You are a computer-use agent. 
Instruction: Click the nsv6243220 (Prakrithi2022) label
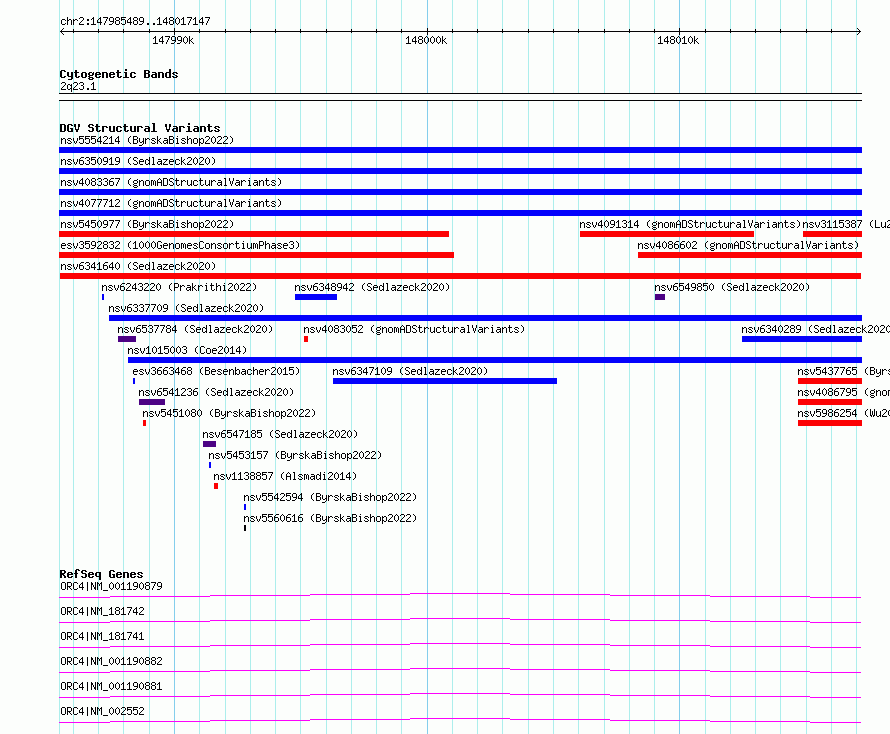179,287
